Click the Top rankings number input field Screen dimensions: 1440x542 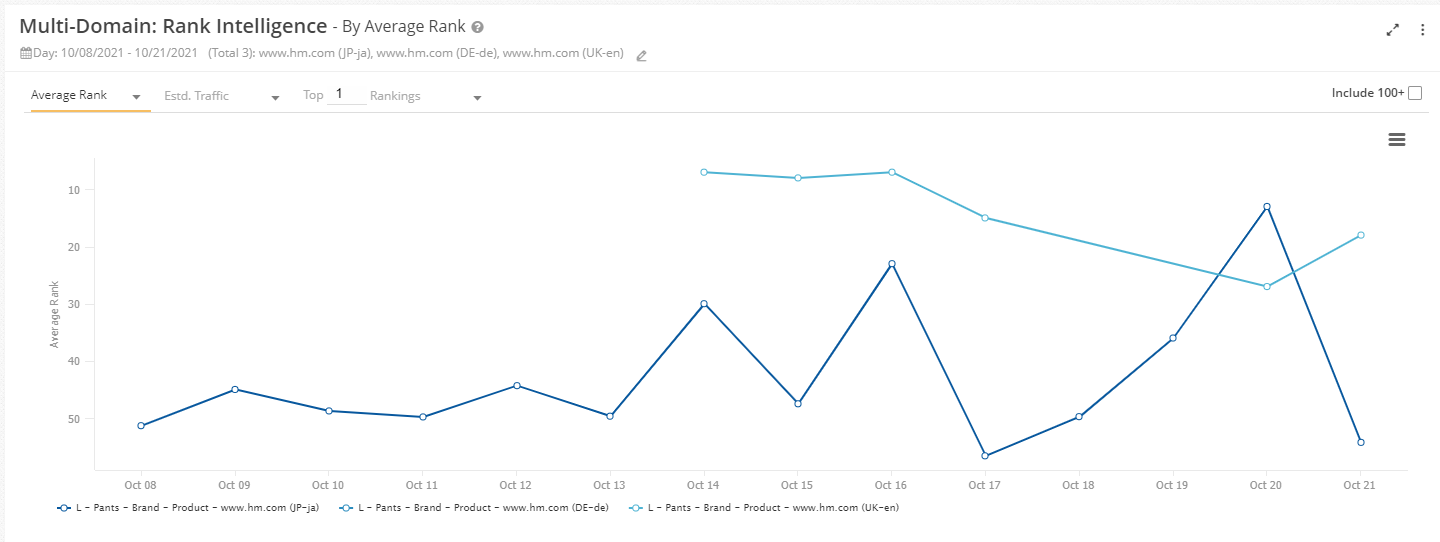346,95
